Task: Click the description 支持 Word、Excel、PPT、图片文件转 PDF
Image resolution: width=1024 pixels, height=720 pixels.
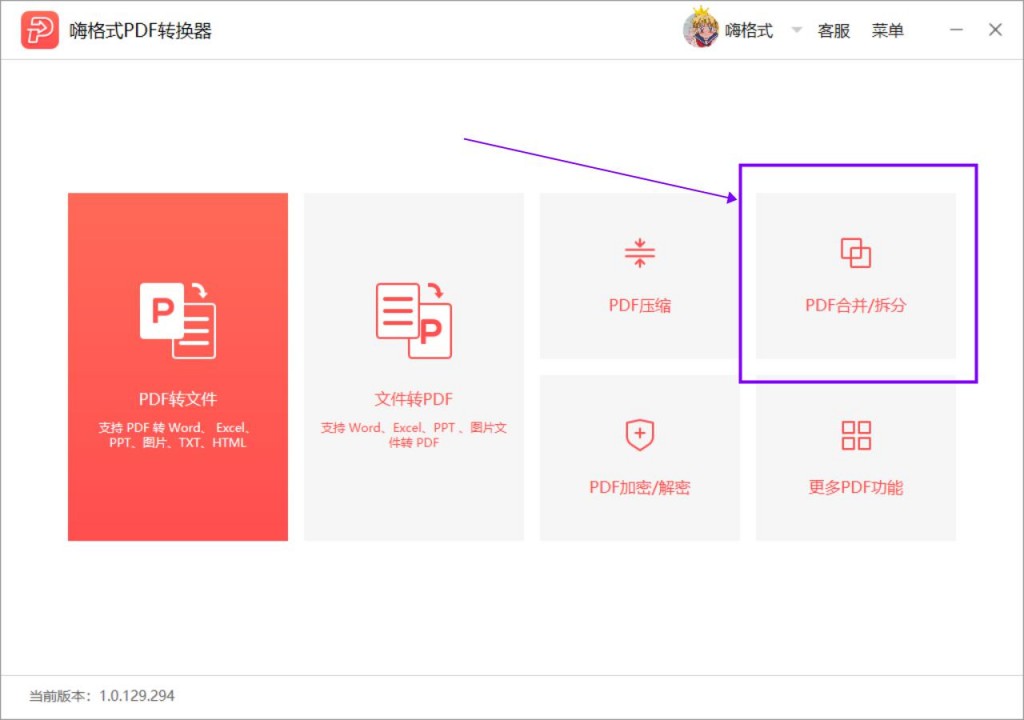Action: 413,435
